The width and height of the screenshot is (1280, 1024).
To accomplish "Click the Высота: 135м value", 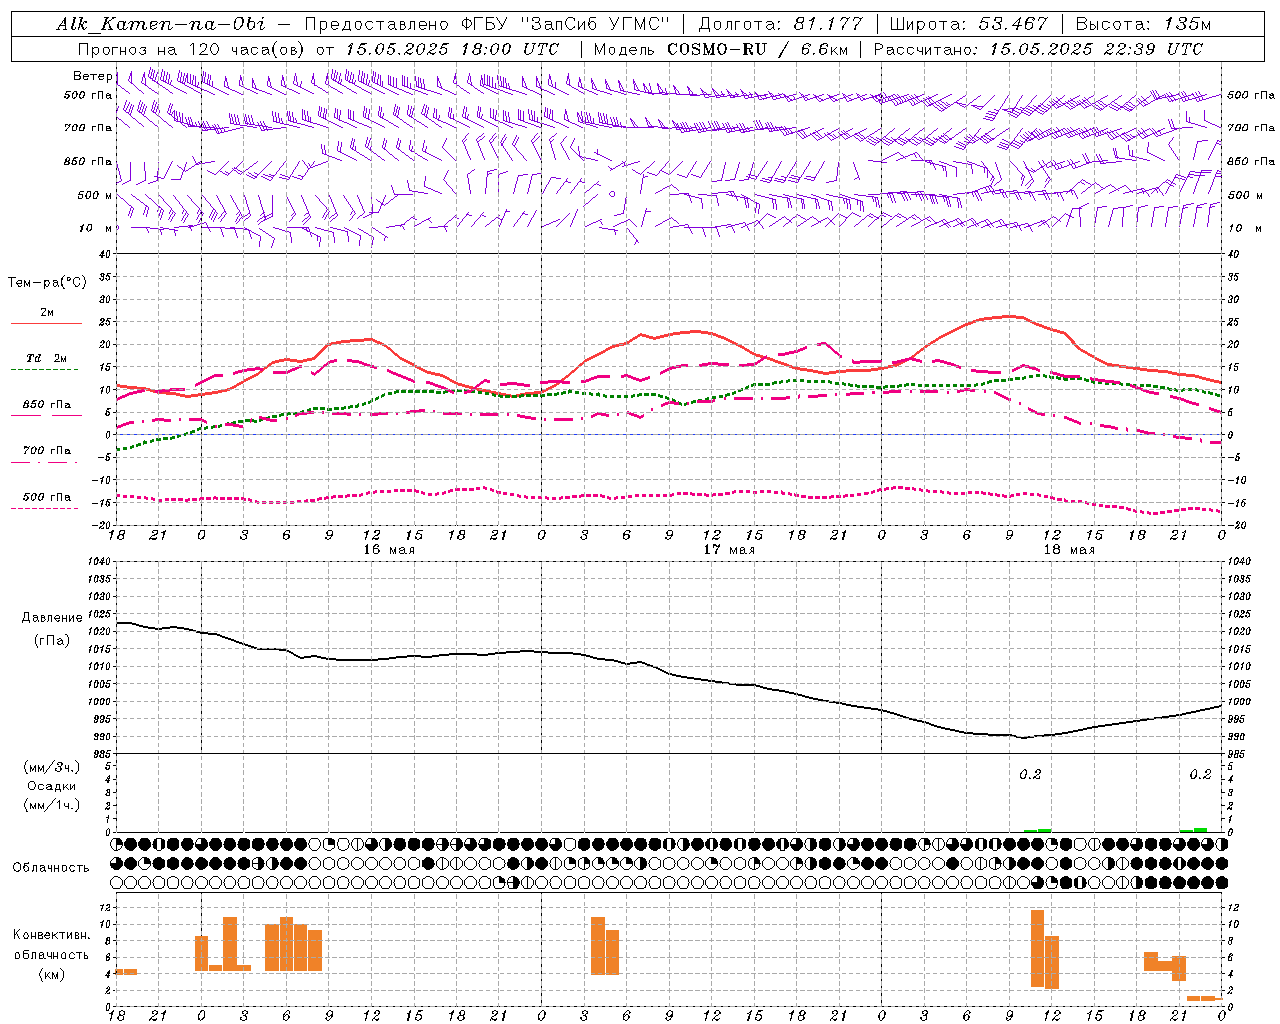I will [1143, 24].
